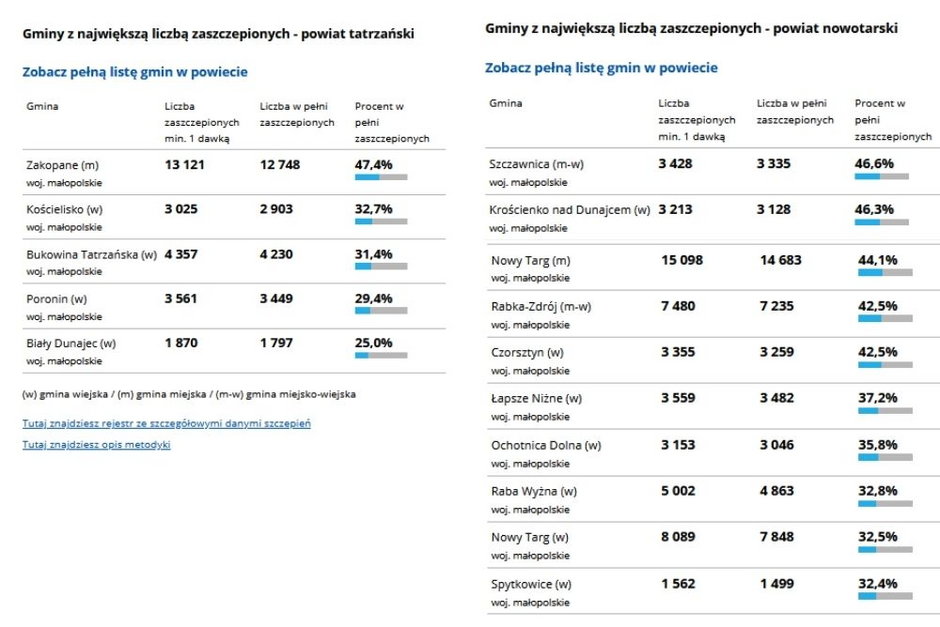Open full gmina list link for powiat nowotarski

[601, 68]
